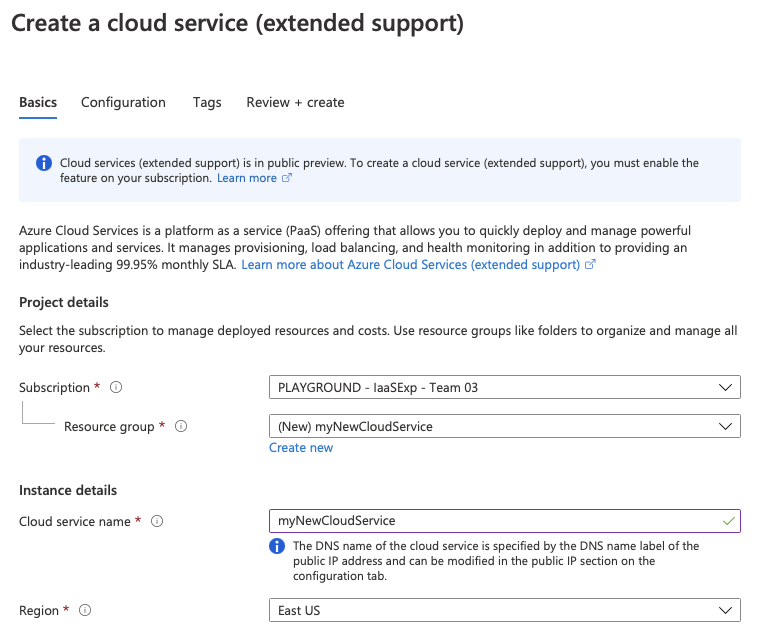Image resolution: width=767 pixels, height=643 pixels.
Task: Select the Basics tab
Action: pyautogui.click(x=38, y=102)
